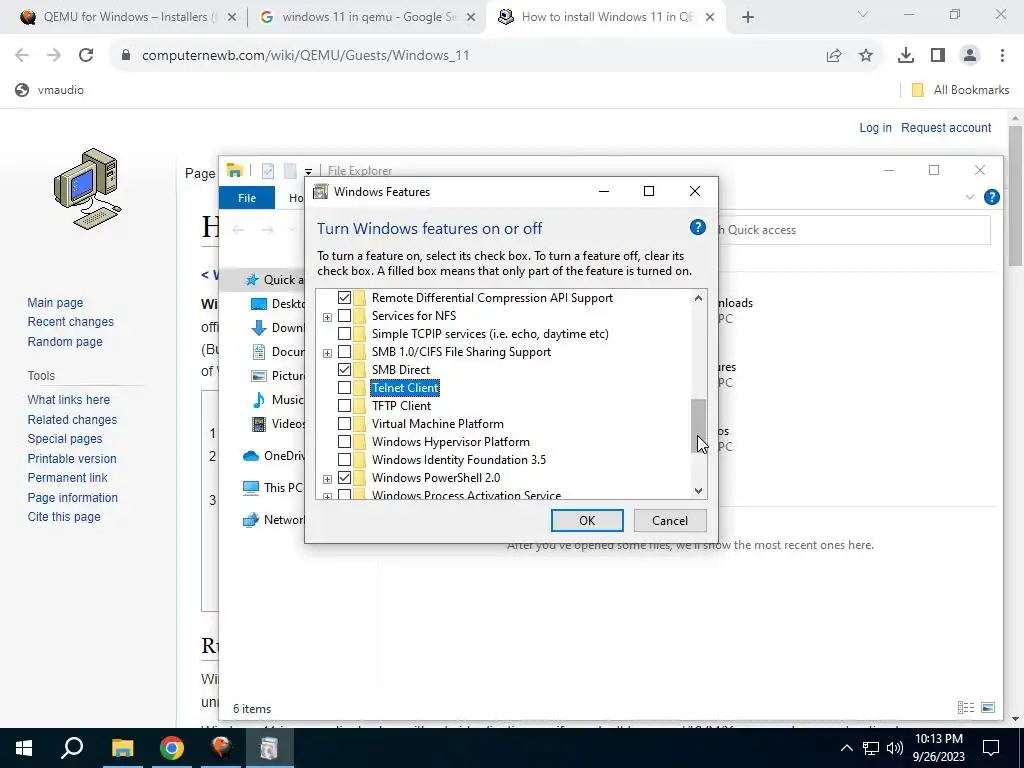
Task: Click File Explorer Quick access search box
Action: (x=854, y=230)
